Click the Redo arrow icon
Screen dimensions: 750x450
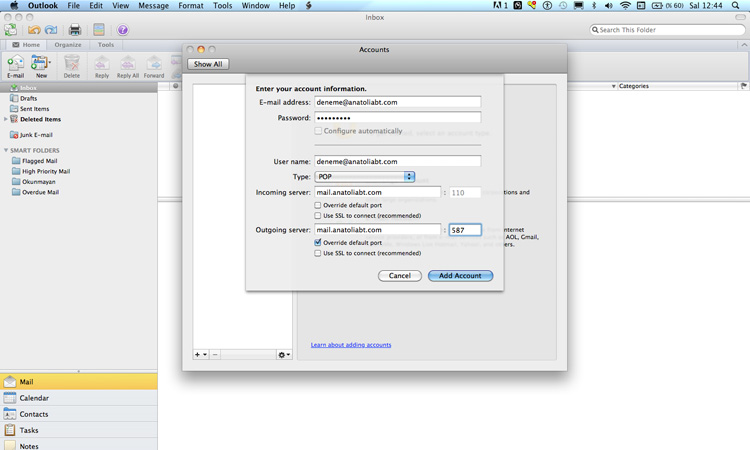pyautogui.click(x=51, y=30)
